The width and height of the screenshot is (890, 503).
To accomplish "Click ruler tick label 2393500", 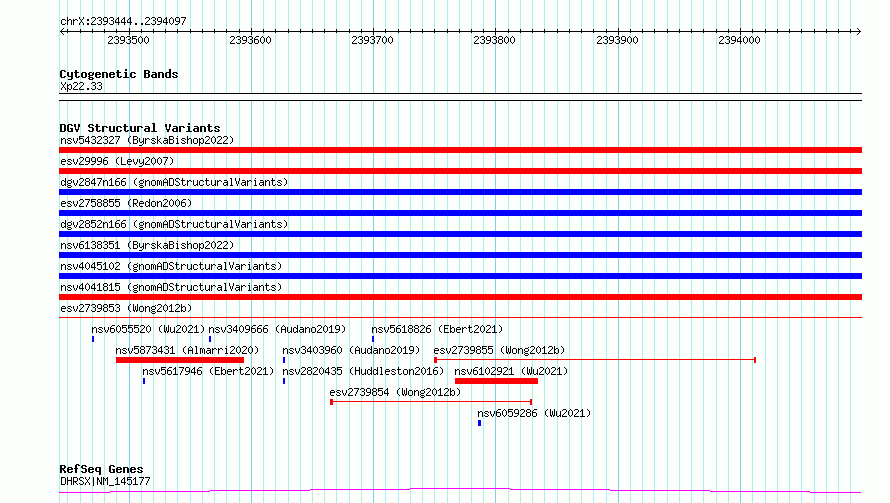I will [x=128, y=40].
